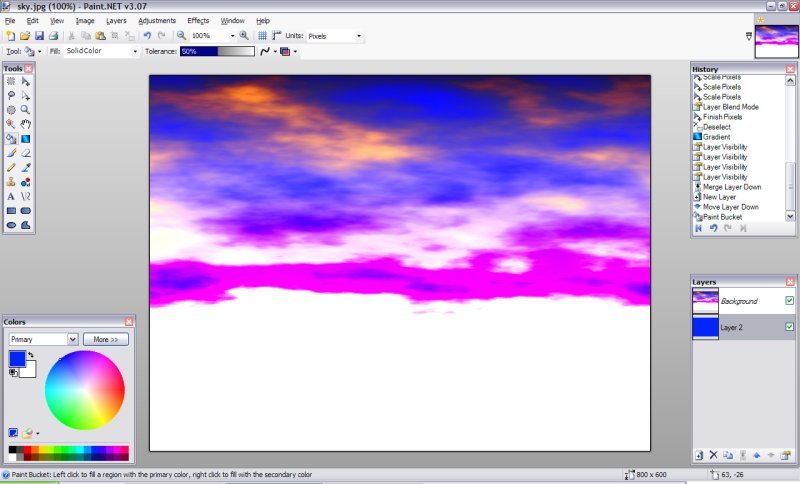Select the Clone Stamp tool

(x=11, y=182)
